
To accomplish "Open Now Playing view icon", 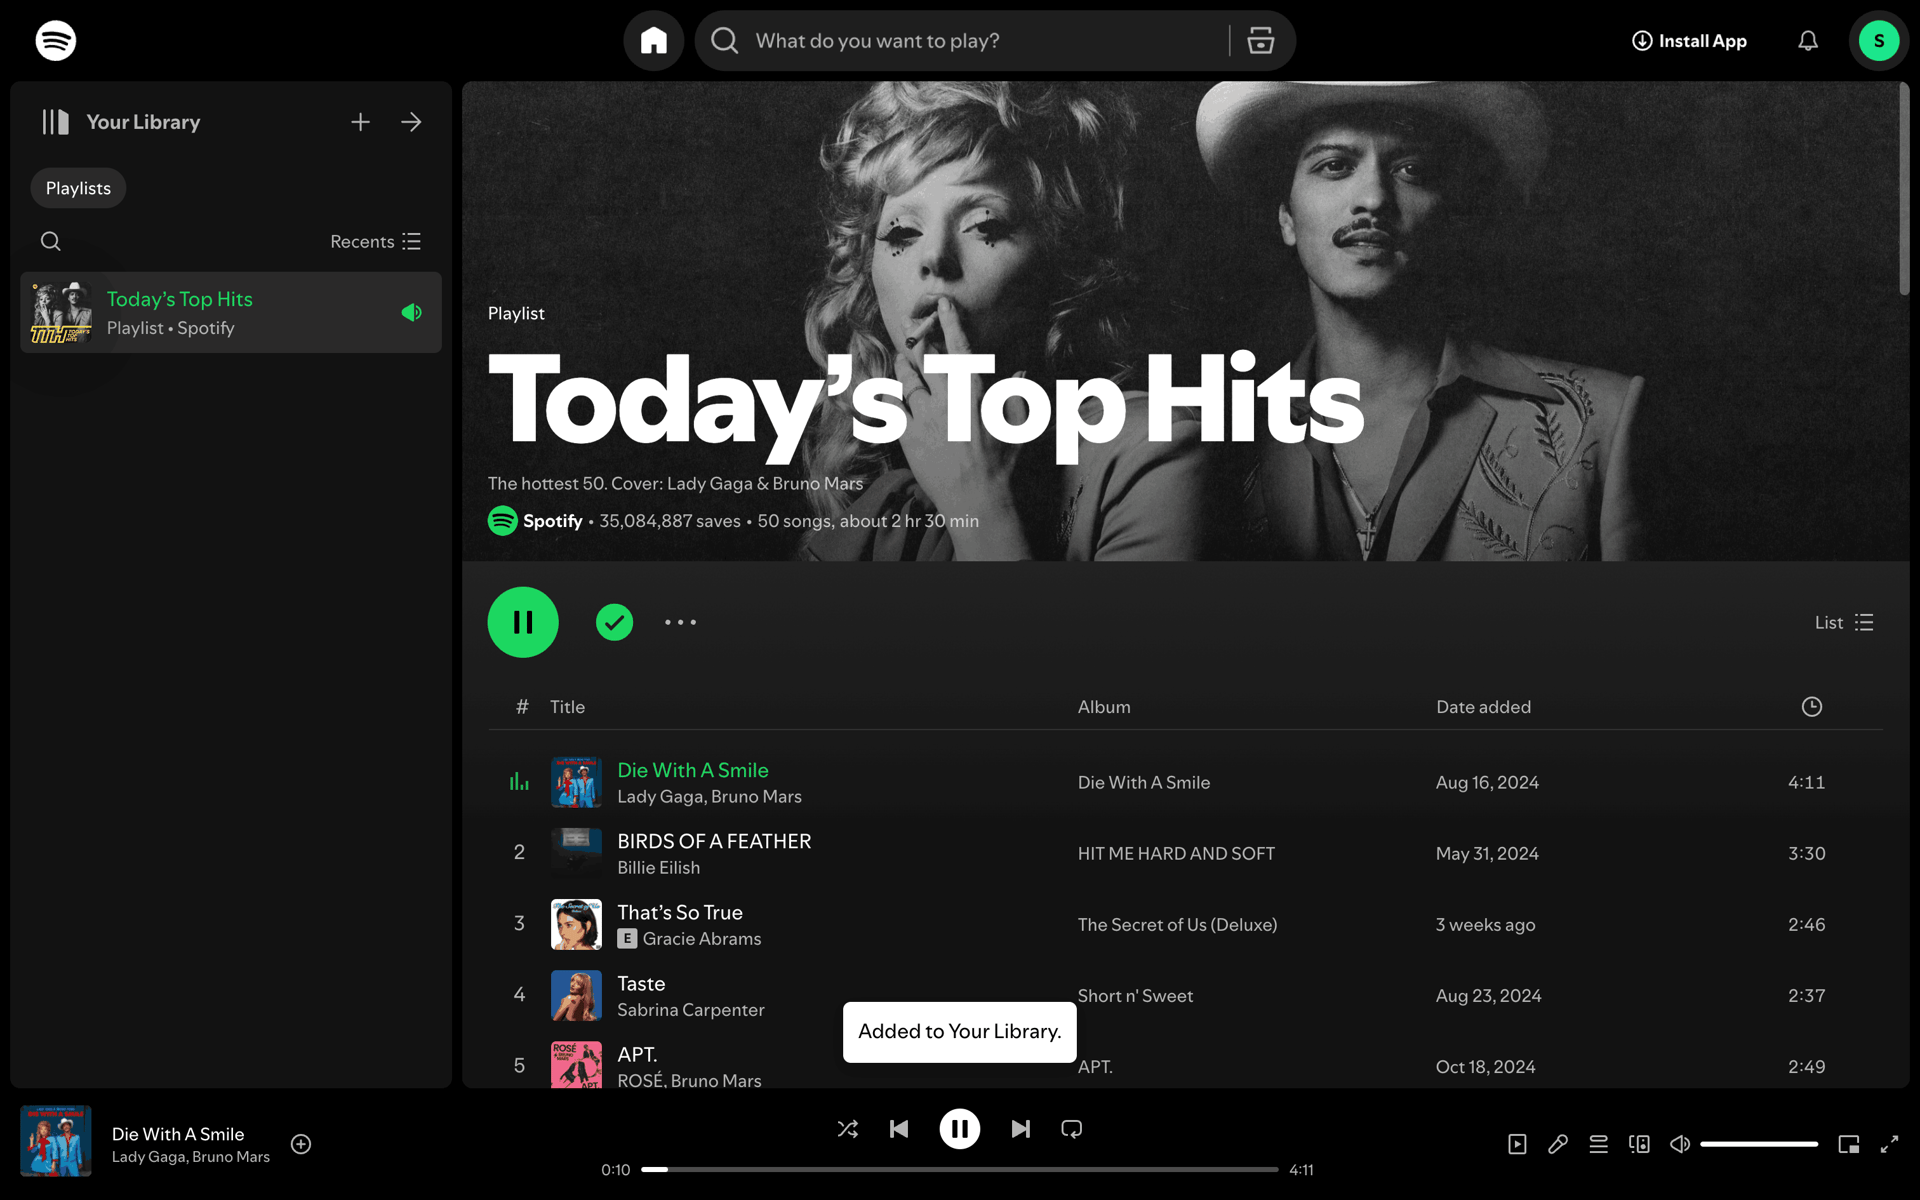I will click(1517, 1144).
